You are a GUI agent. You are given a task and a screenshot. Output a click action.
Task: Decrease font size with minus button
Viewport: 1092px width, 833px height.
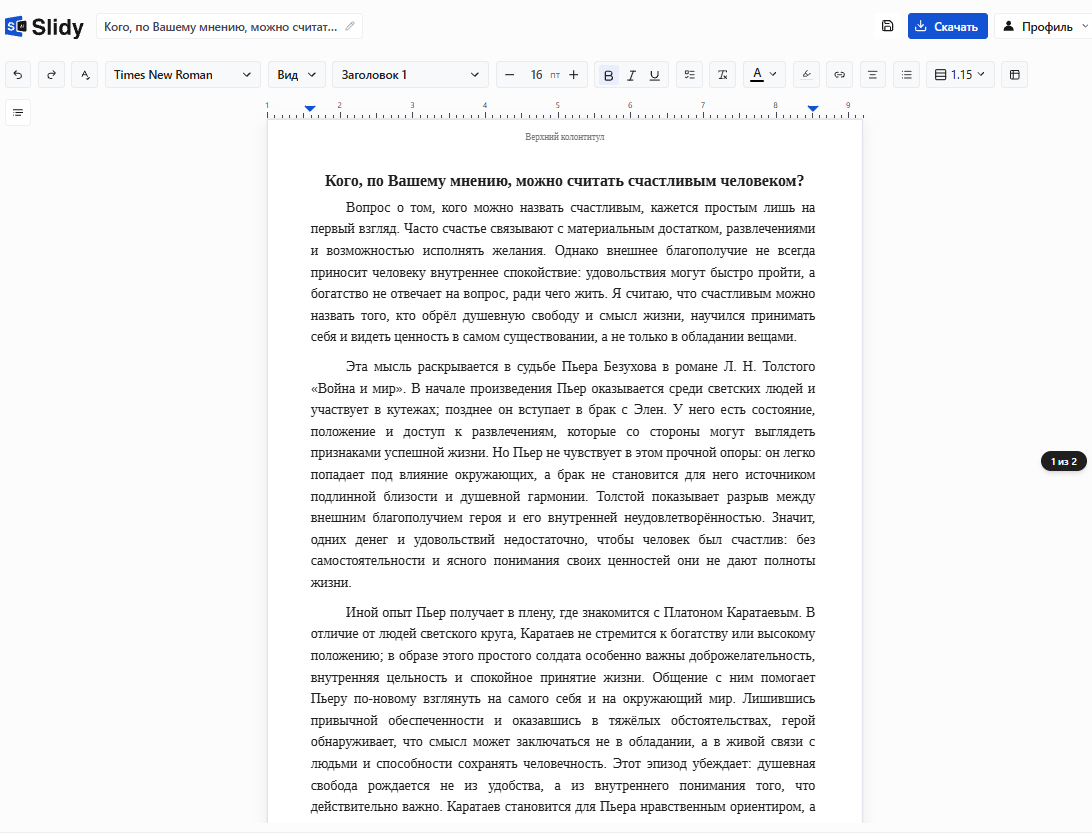[x=510, y=75]
